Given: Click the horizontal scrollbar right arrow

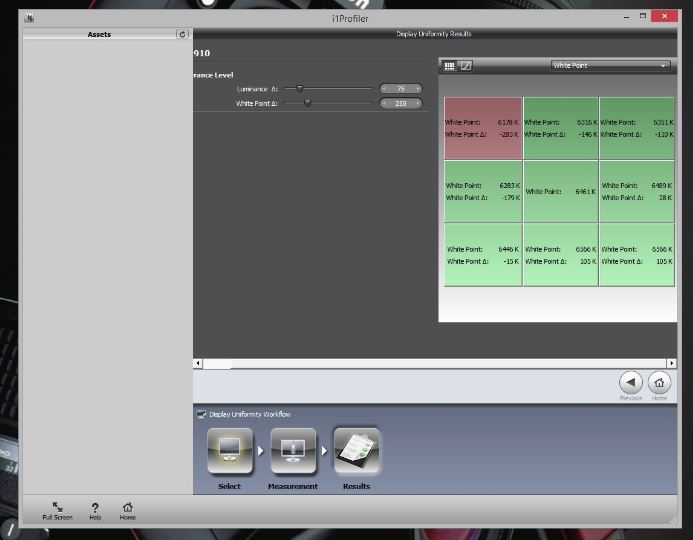Looking at the screenshot, I should 672,363.
